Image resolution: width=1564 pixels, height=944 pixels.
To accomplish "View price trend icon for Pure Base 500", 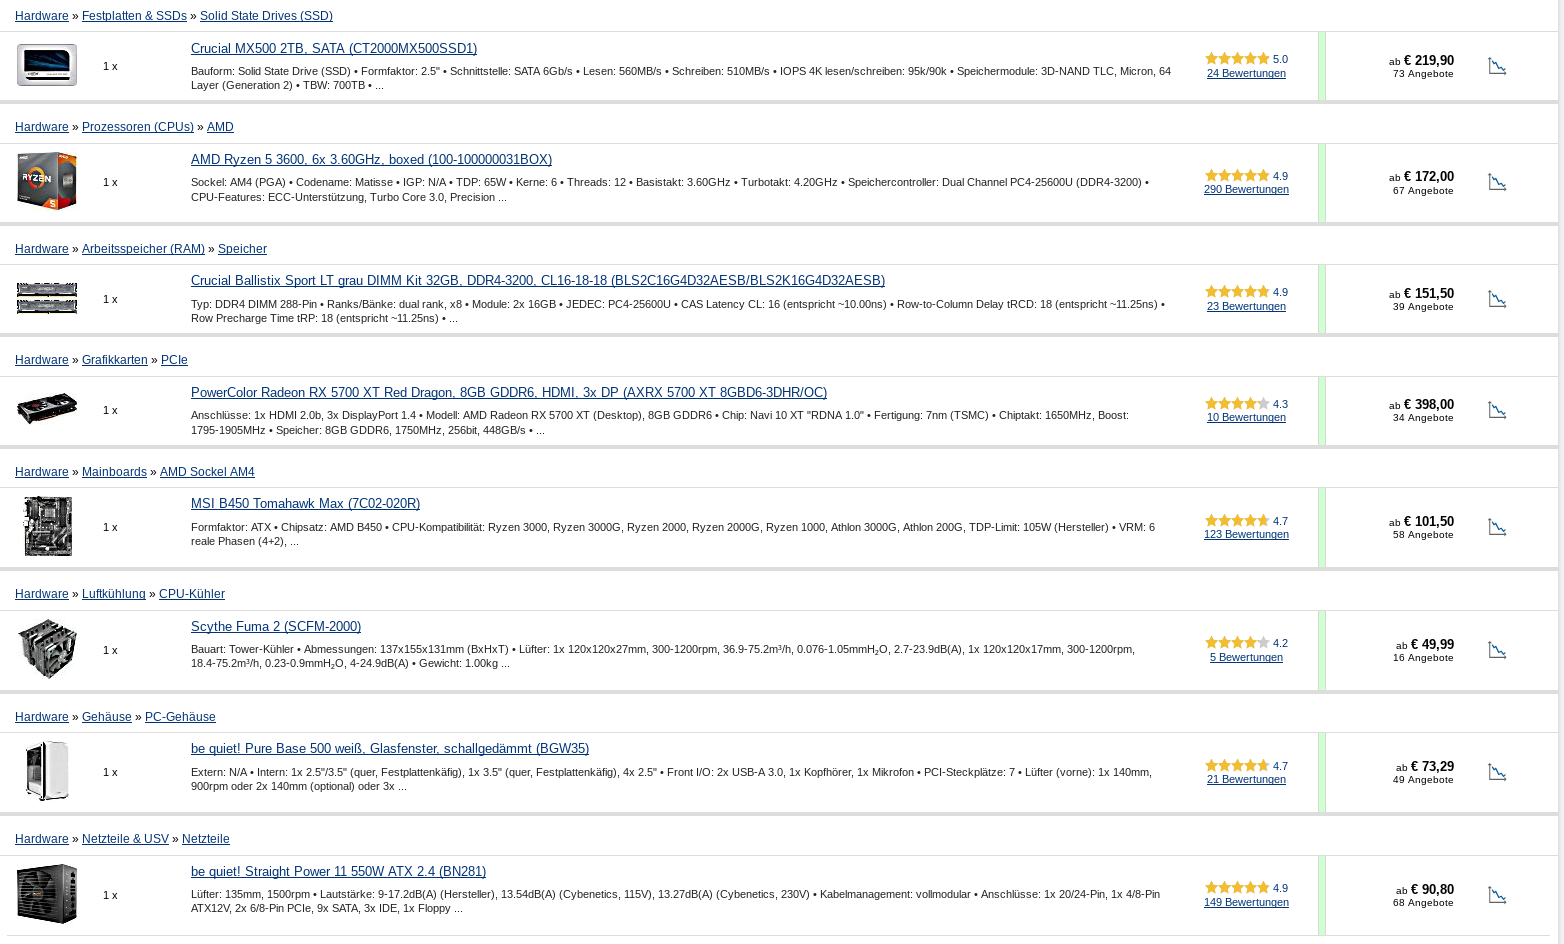I will pos(1497,772).
